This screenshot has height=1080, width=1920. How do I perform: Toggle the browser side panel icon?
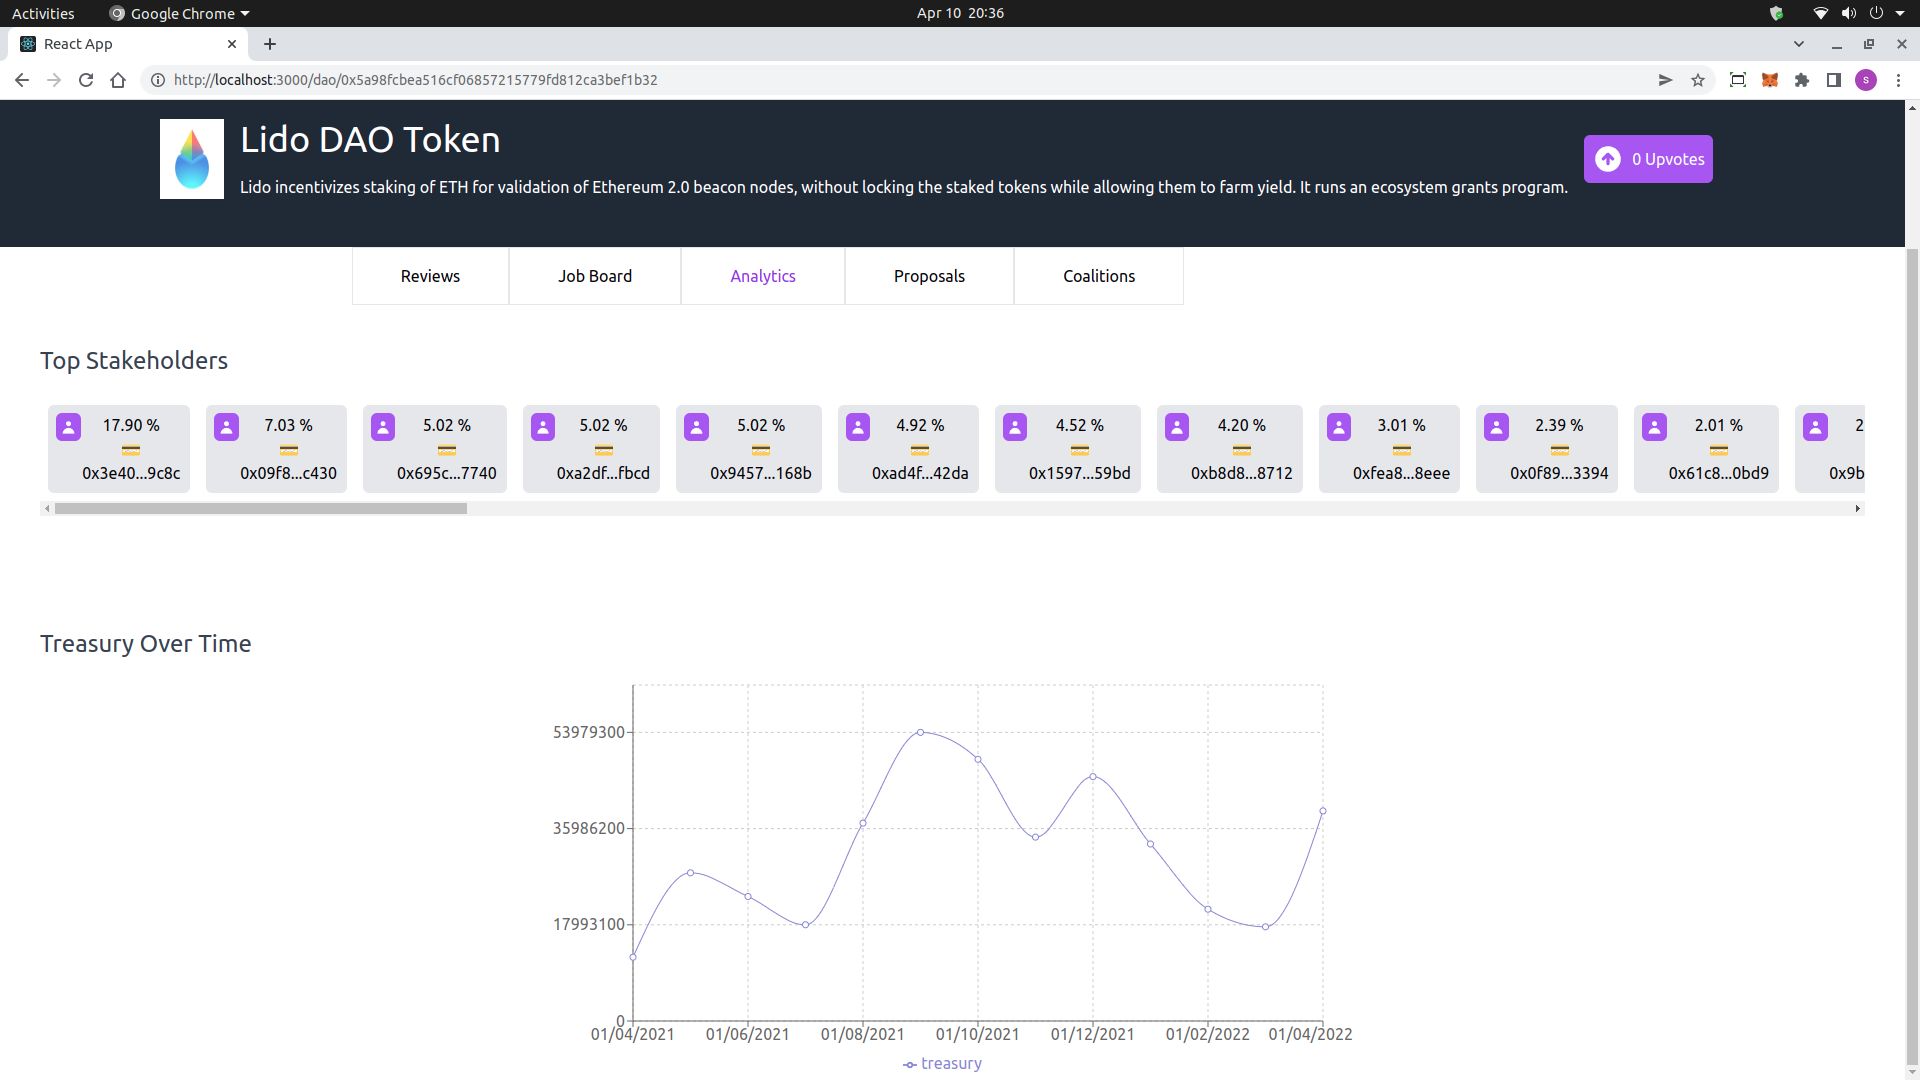(x=1834, y=80)
